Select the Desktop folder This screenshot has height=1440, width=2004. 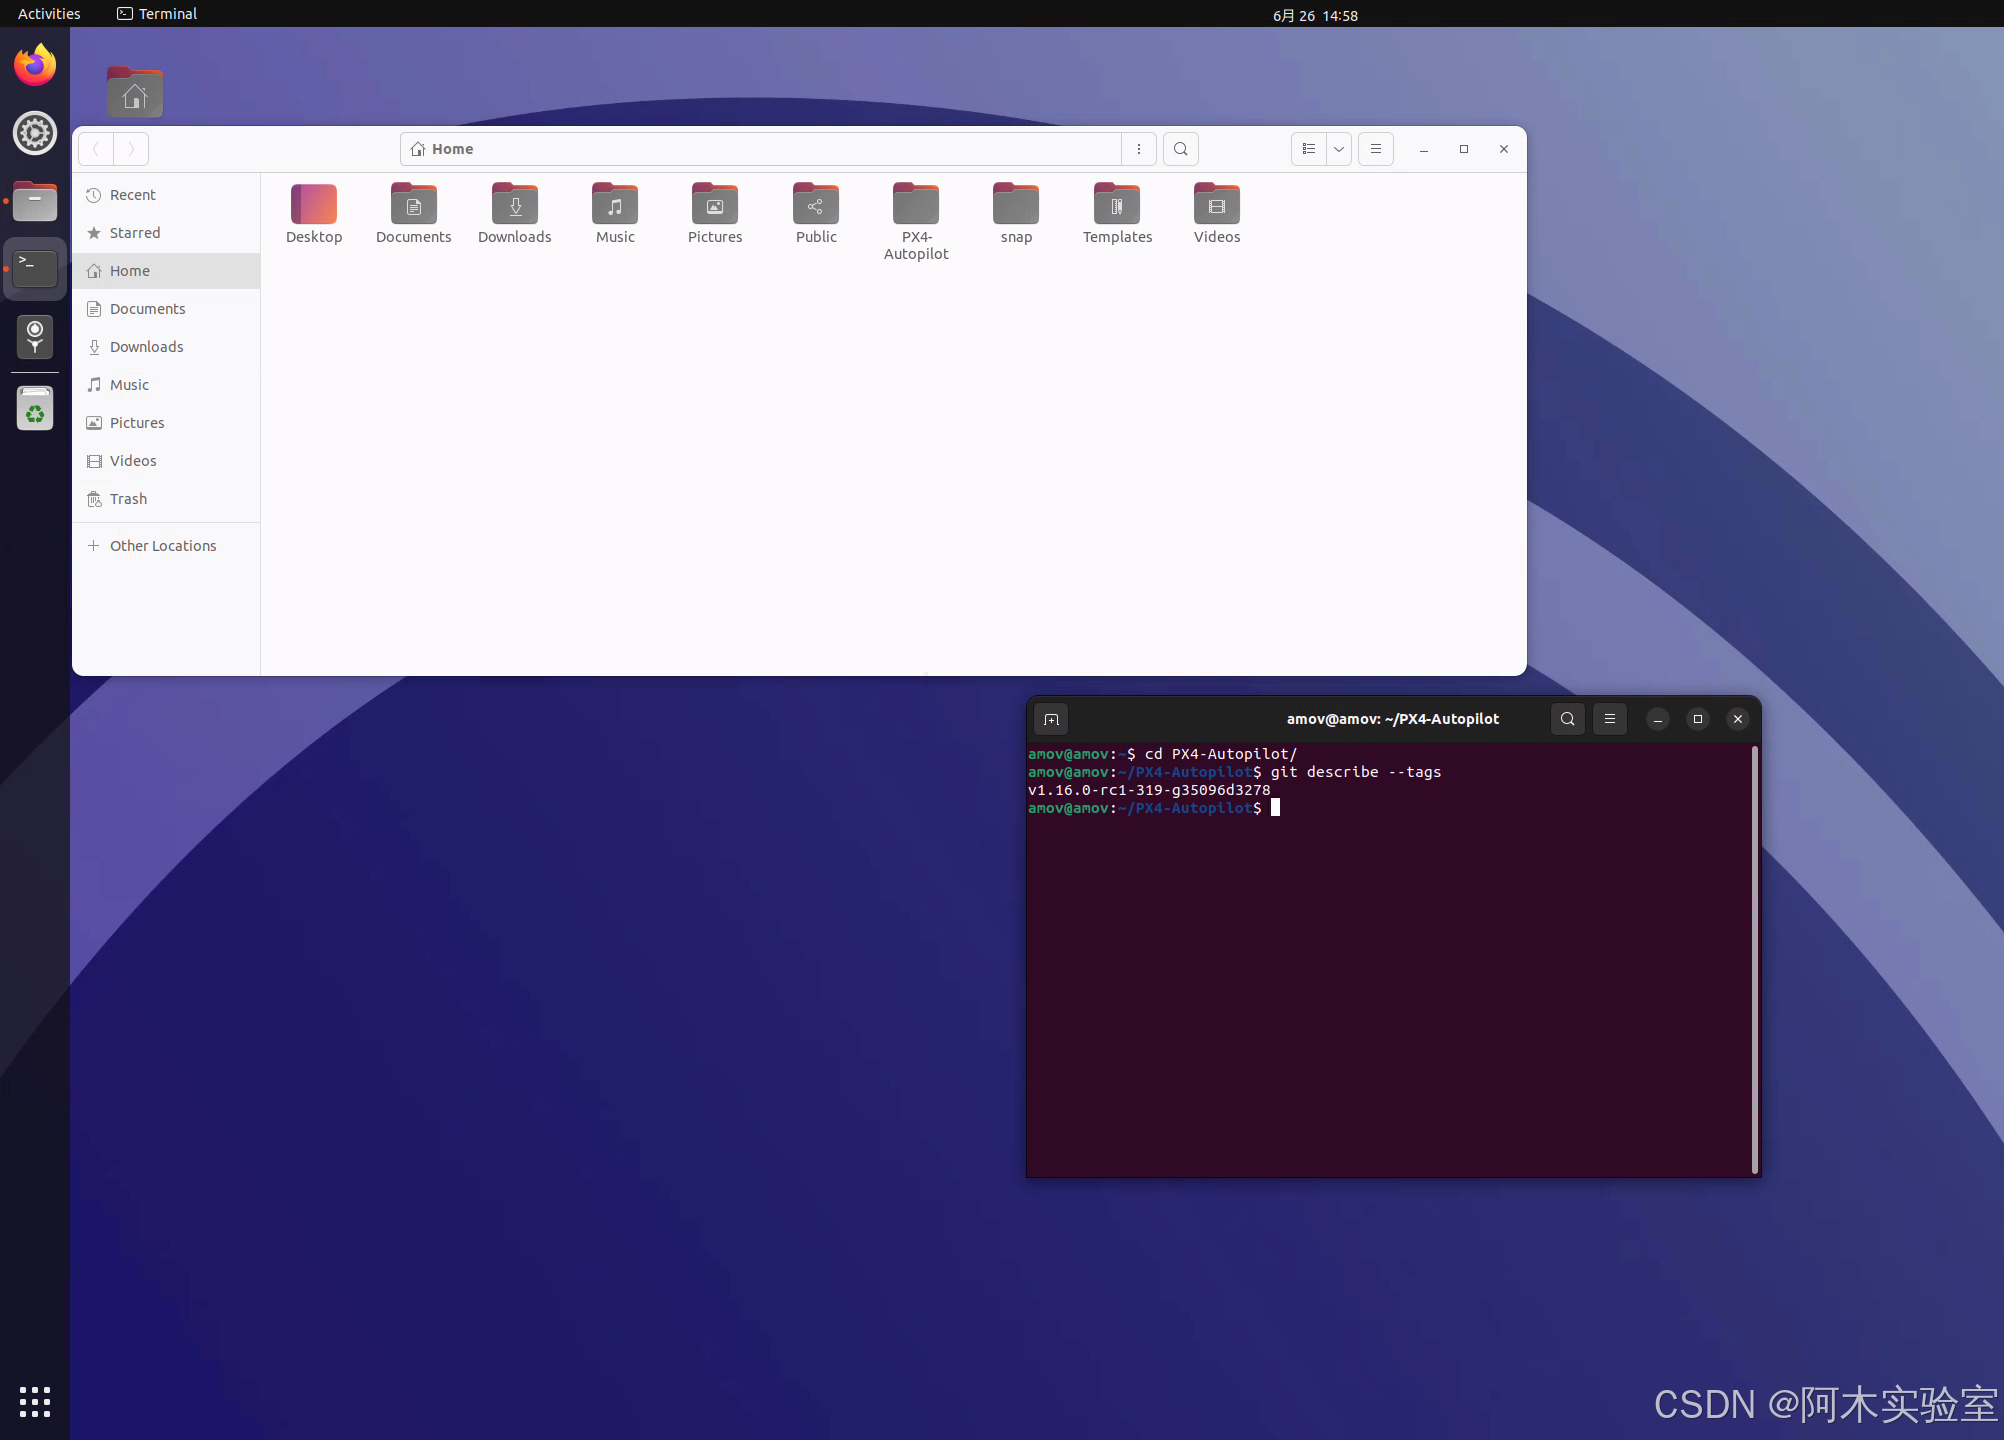coord(314,214)
